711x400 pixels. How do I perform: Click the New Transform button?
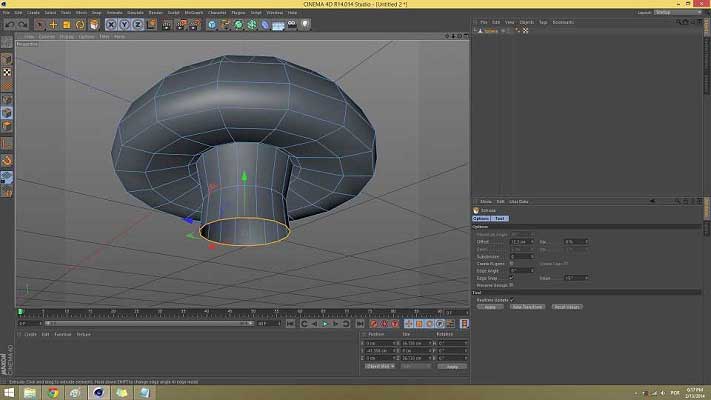(x=526, y=306)
